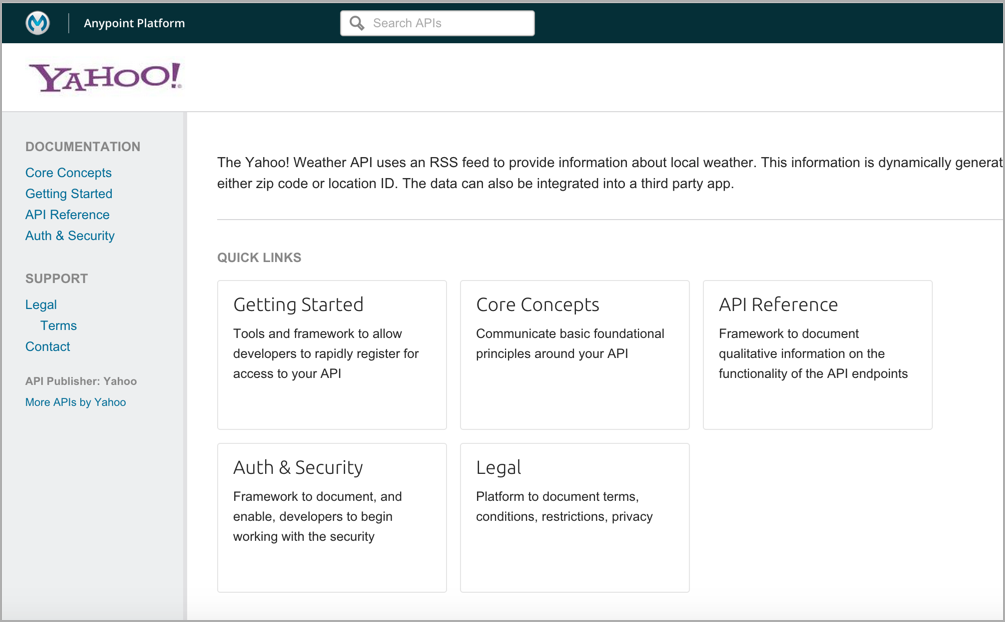Click the MuleSoft logo icon

[38, 23]
